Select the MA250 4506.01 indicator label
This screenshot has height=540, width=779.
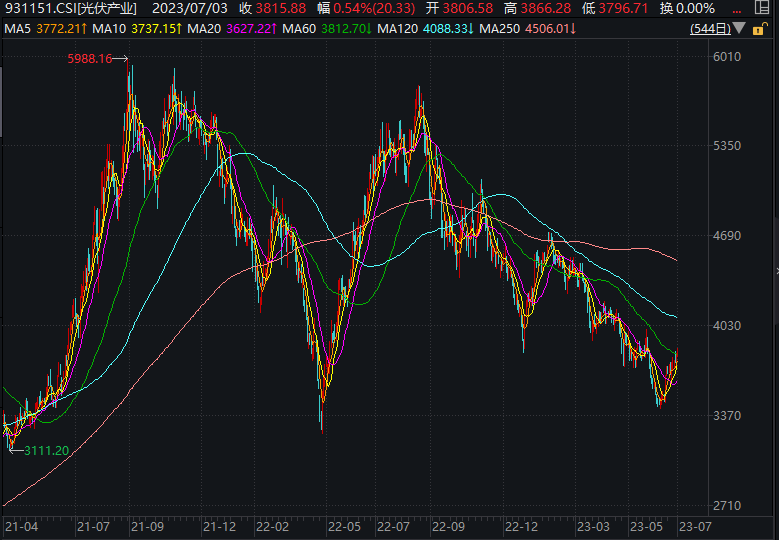tap(528, 29)
